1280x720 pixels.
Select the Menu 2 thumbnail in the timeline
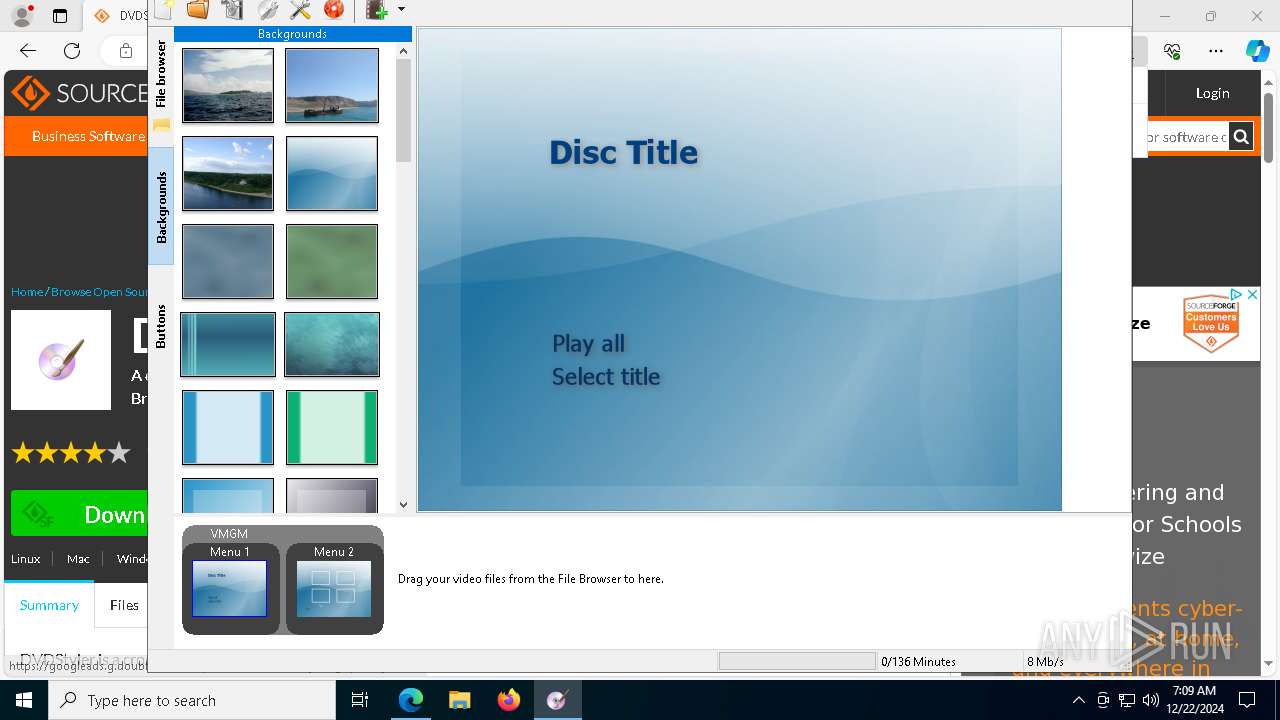334,587
